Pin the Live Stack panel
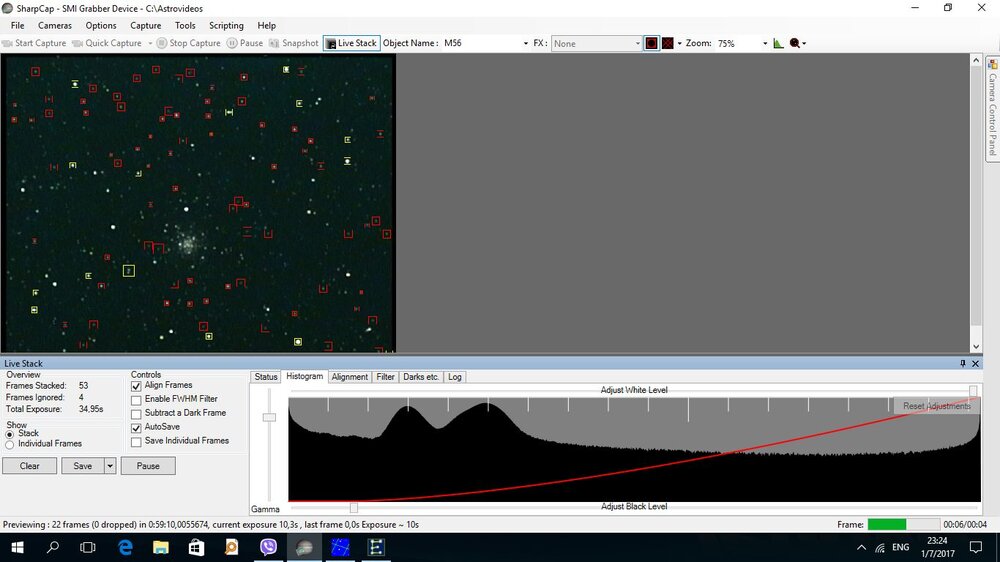This screenshot has width=1000, height=562. point(963,364)
